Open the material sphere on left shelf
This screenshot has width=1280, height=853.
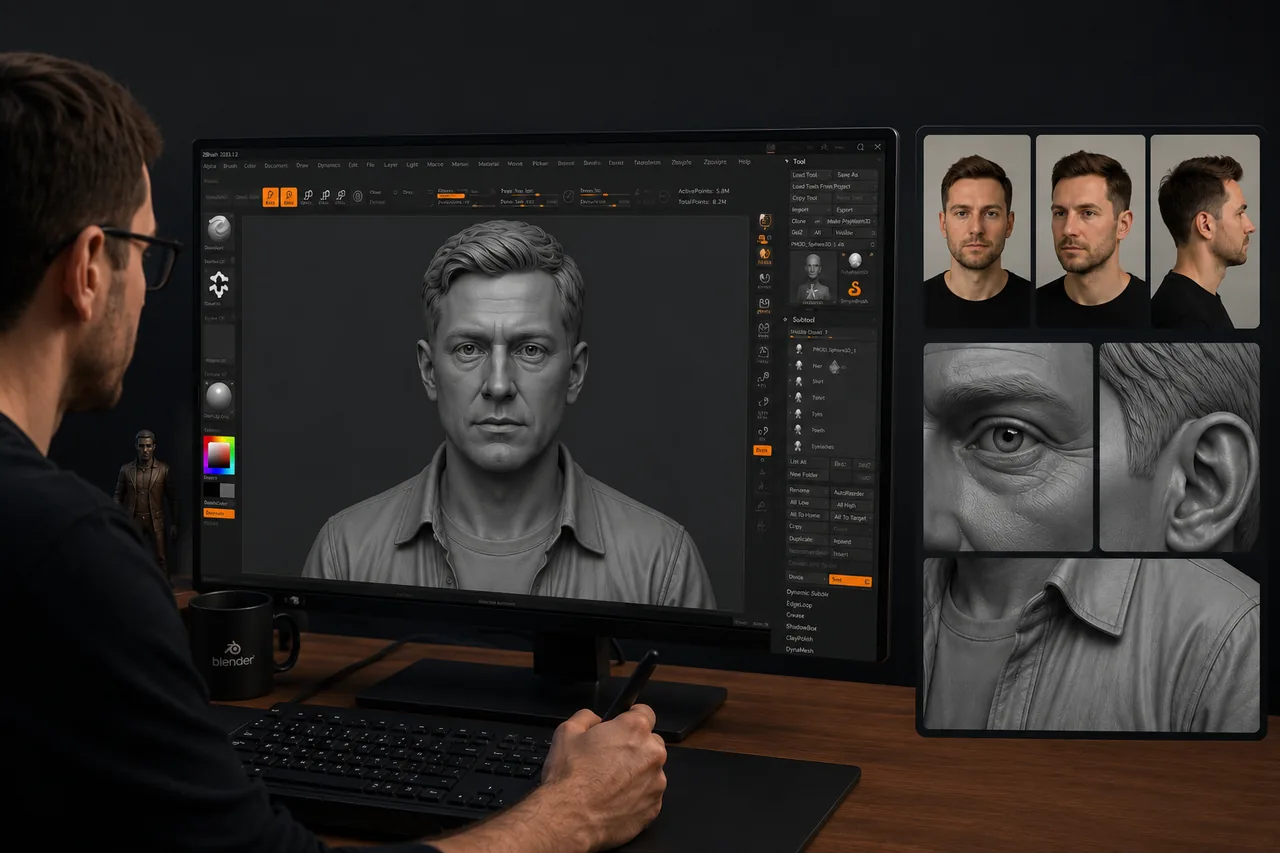click(219, 396)
